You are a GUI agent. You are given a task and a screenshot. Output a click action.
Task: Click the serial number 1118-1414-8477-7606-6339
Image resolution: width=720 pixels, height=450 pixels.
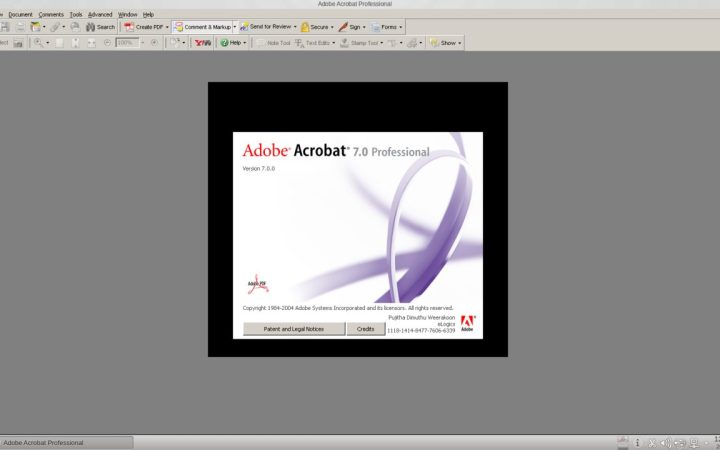(x=421, y=331)
